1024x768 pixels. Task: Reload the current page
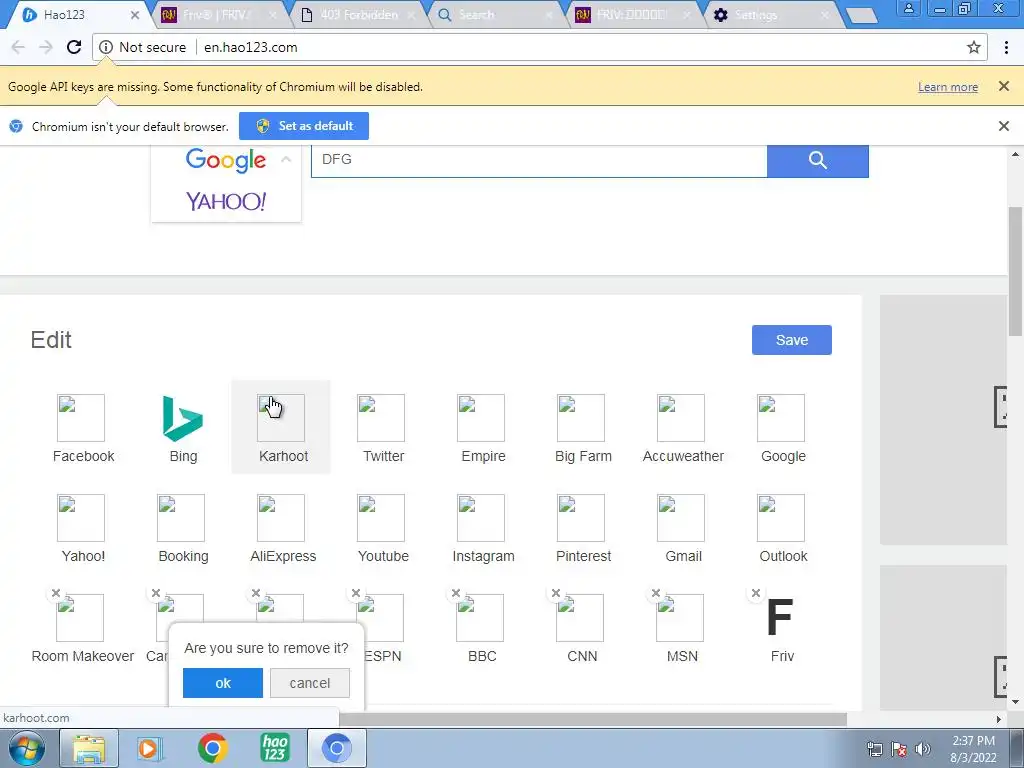click(74, 47)
